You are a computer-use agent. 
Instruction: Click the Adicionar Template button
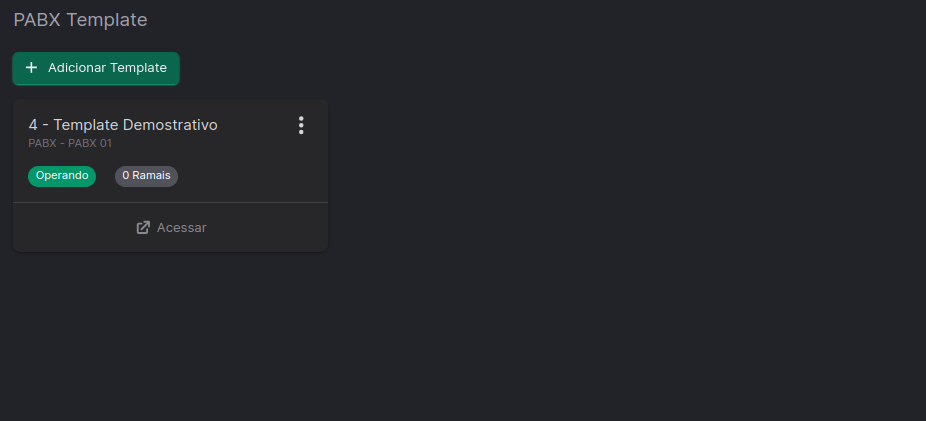tap(96, 68)
